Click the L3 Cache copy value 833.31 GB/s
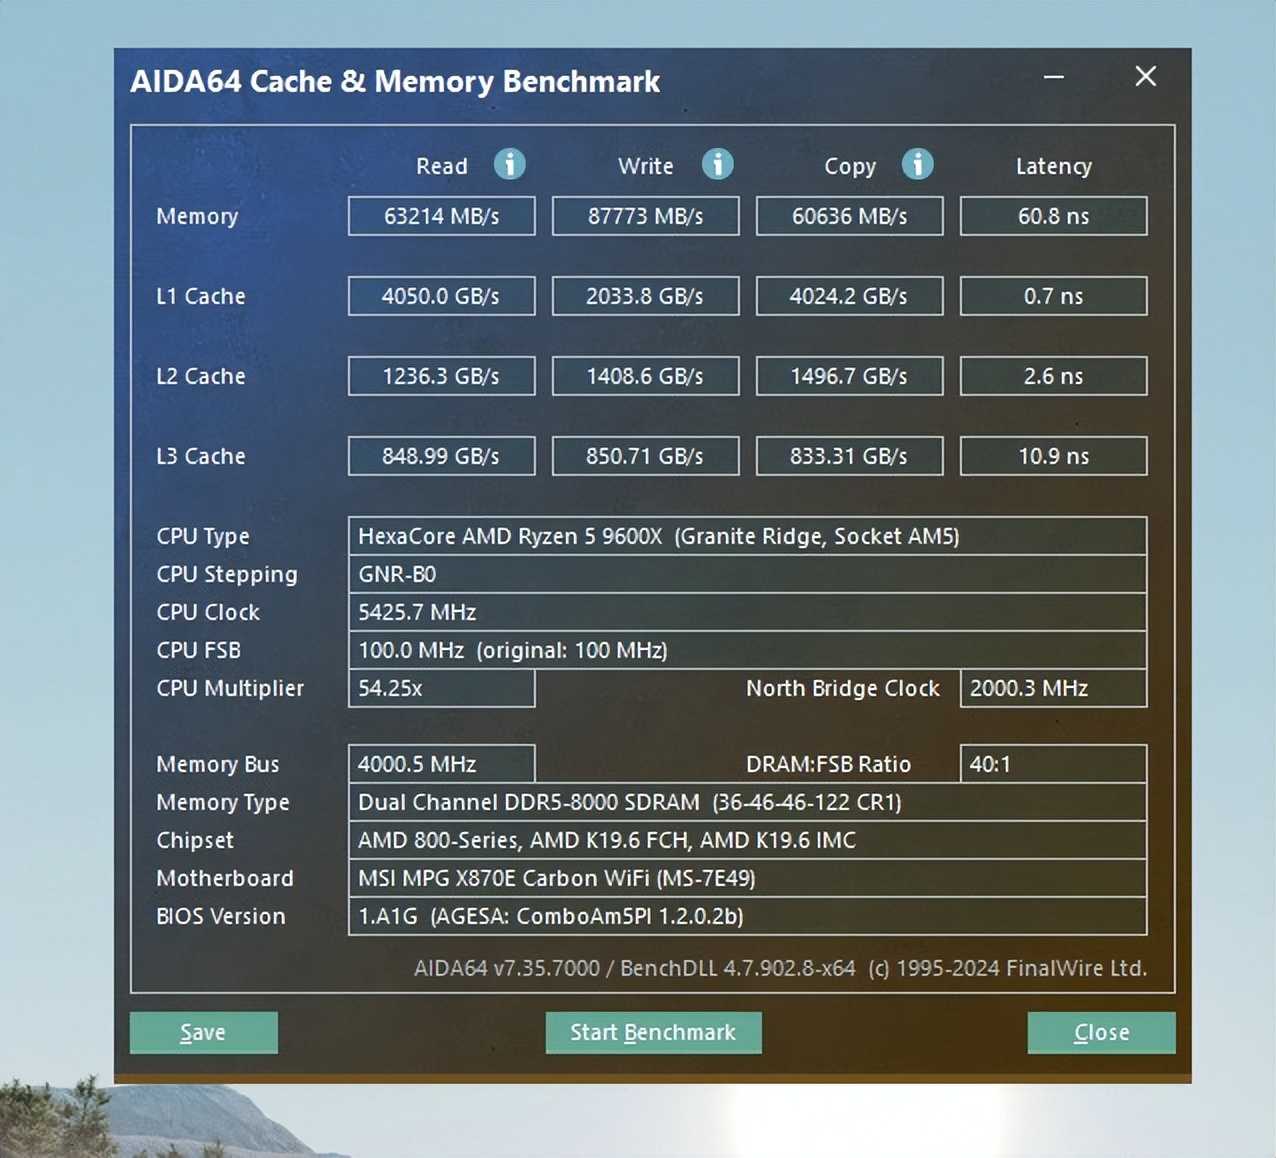 (850, 456)
